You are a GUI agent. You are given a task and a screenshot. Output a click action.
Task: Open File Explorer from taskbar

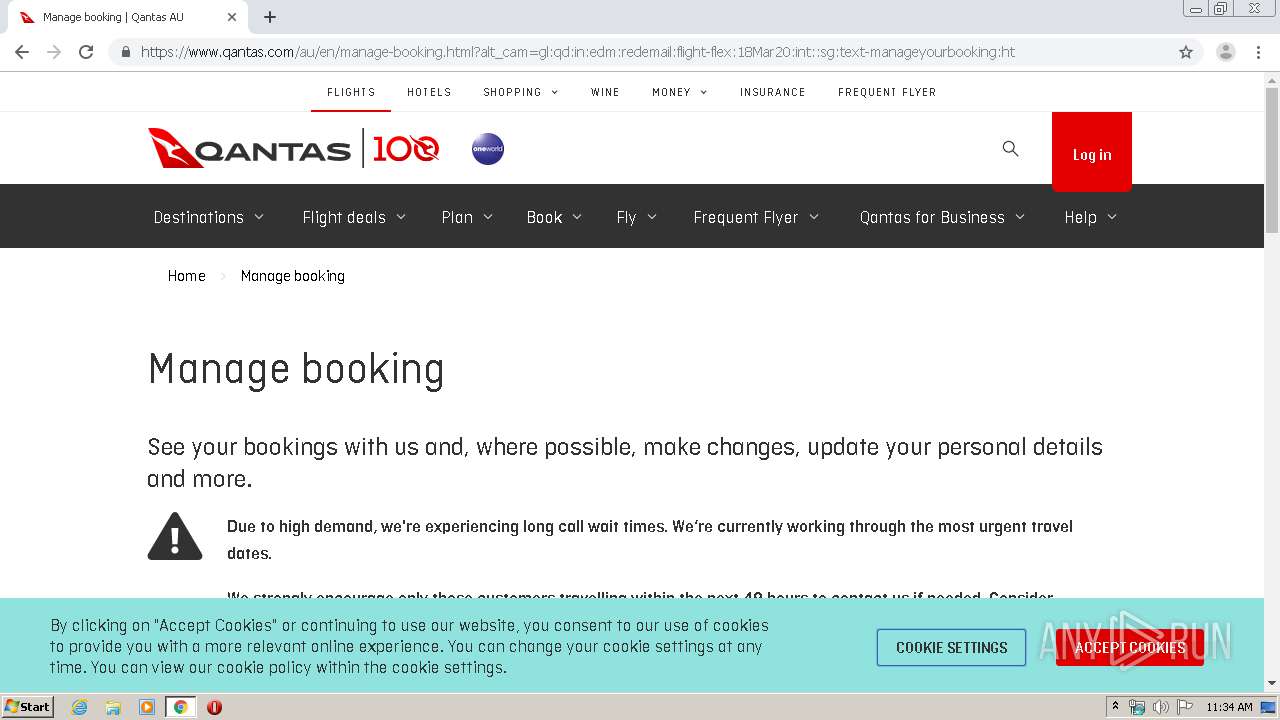pyautogui.click(x=113, y=707)
